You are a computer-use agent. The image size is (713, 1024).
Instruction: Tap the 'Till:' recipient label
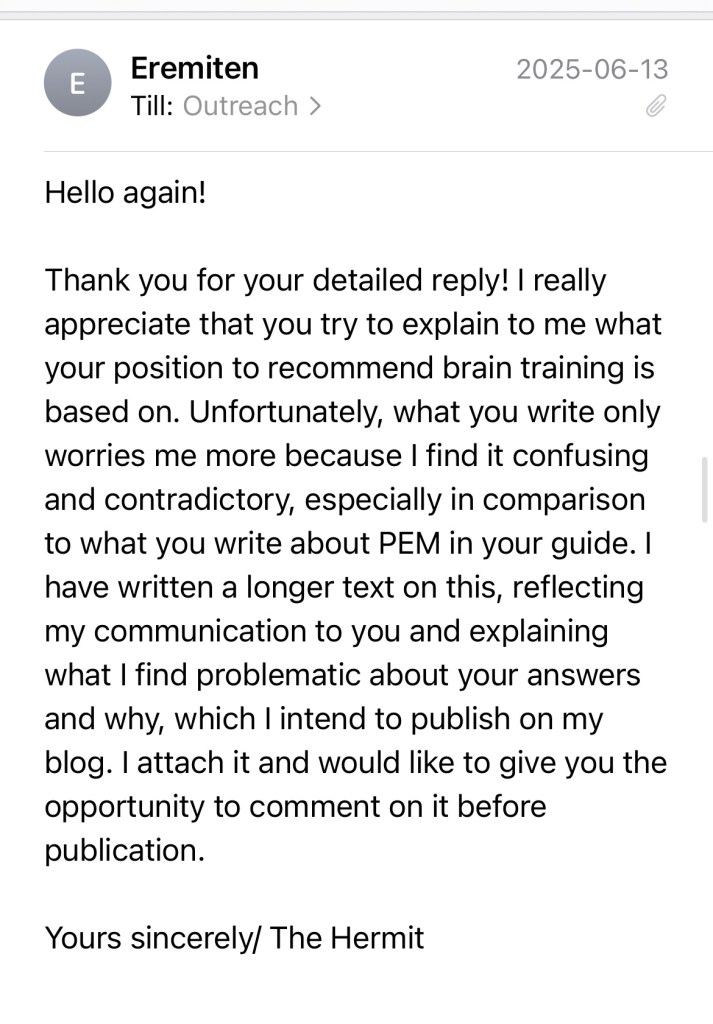point(153,106)
